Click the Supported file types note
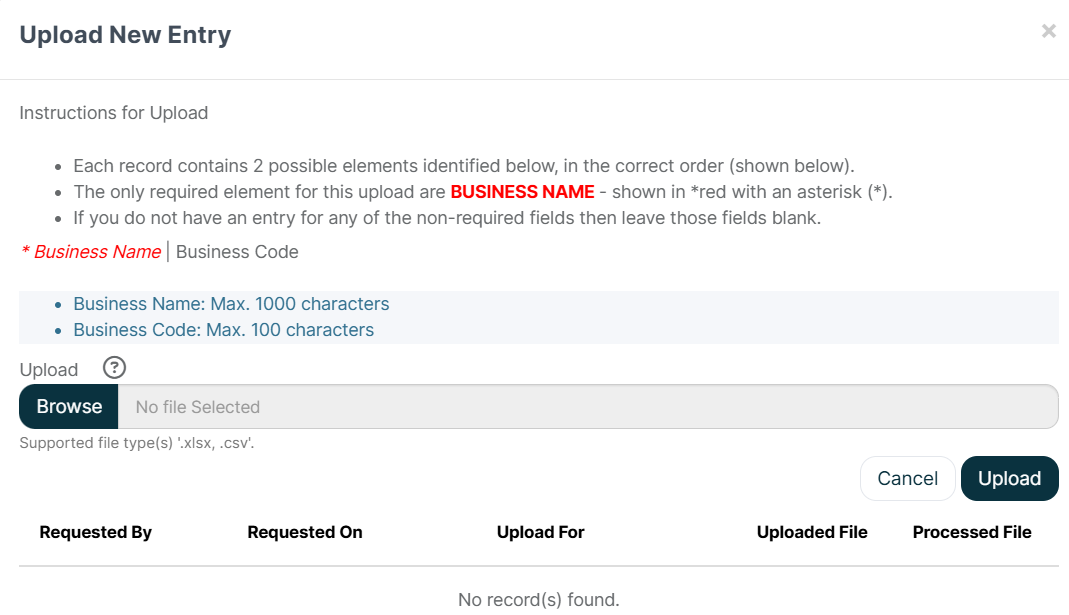The image size is (1069, 615). click(x=137, y=443)
